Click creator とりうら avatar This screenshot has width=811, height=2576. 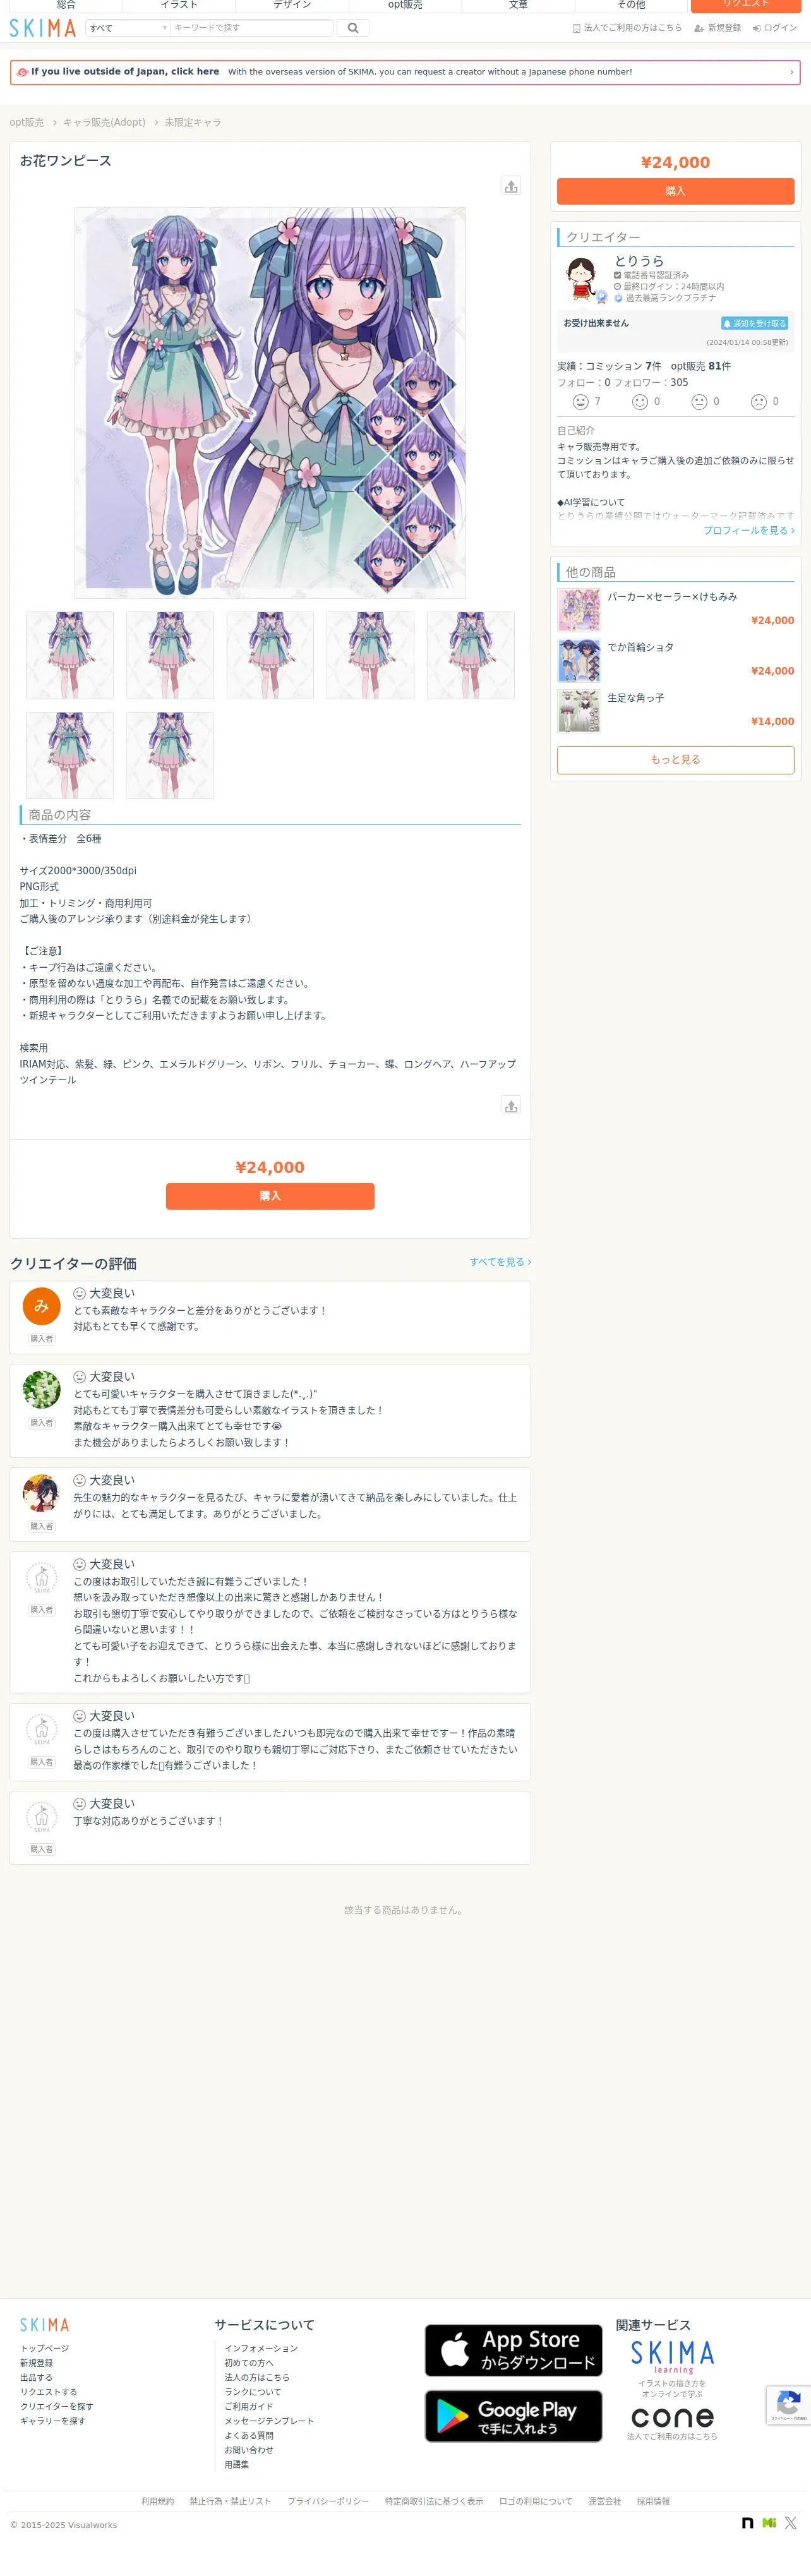tap(582, 279)
